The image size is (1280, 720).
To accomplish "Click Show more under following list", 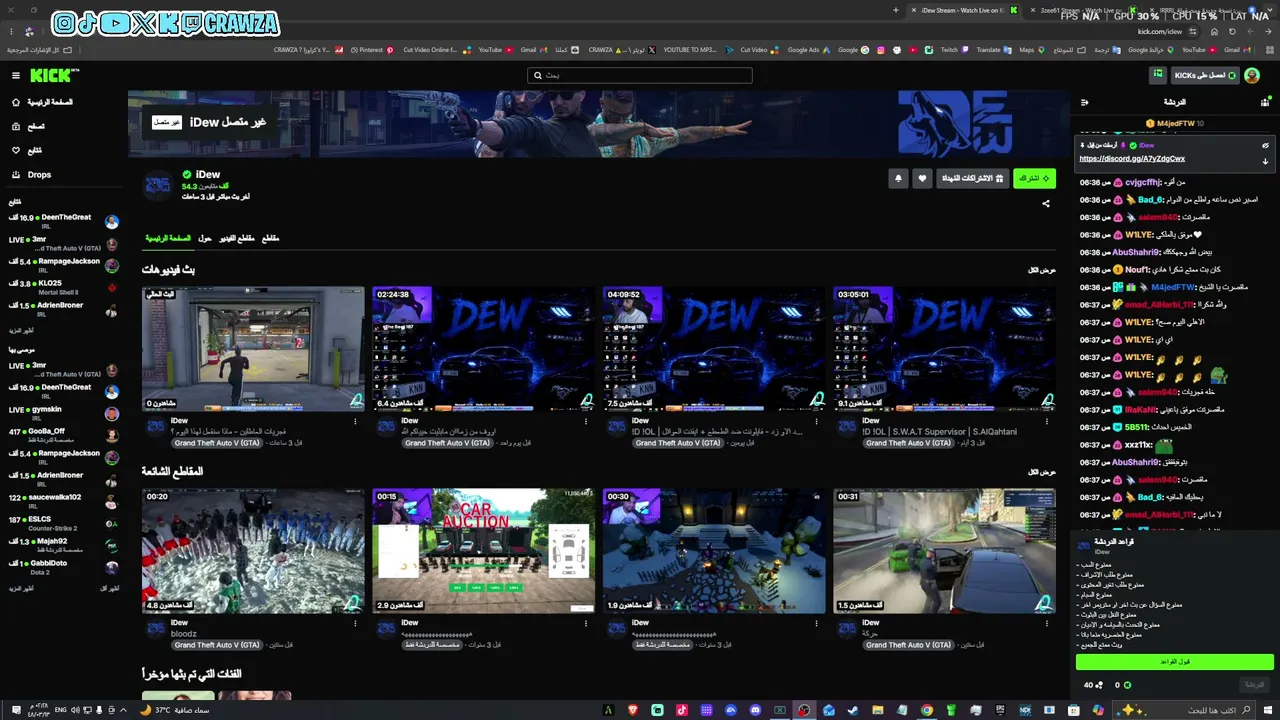I will point(21,330).
